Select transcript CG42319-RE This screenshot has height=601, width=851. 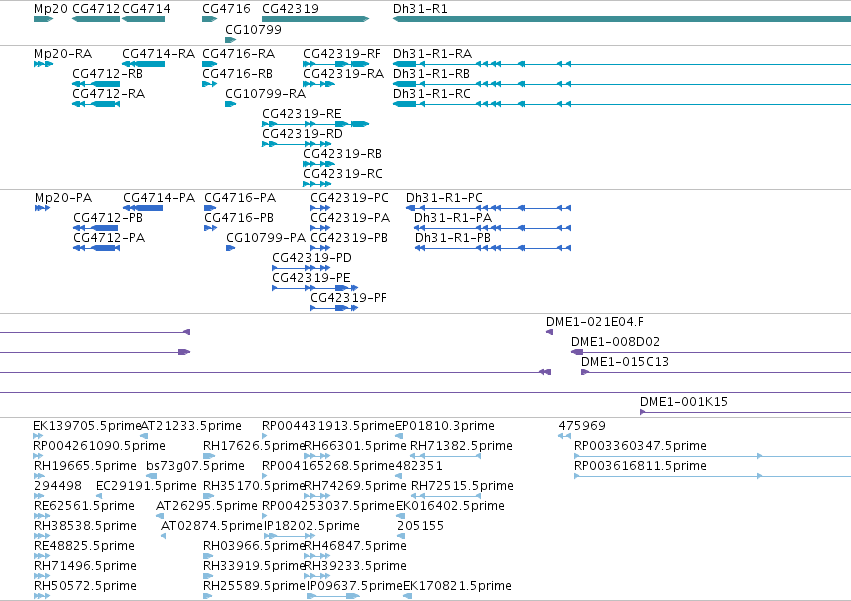(302, 114)
